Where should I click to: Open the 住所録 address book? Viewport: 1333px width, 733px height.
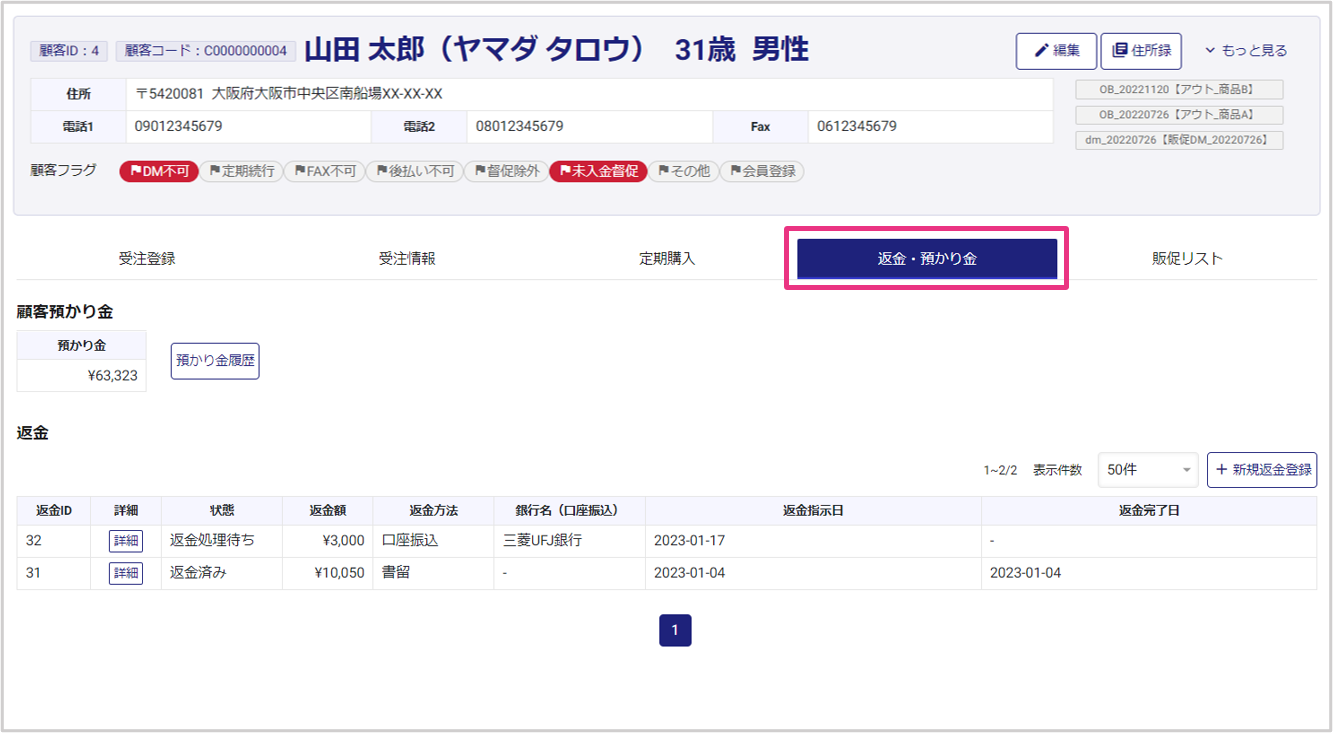coord(1141,51)
